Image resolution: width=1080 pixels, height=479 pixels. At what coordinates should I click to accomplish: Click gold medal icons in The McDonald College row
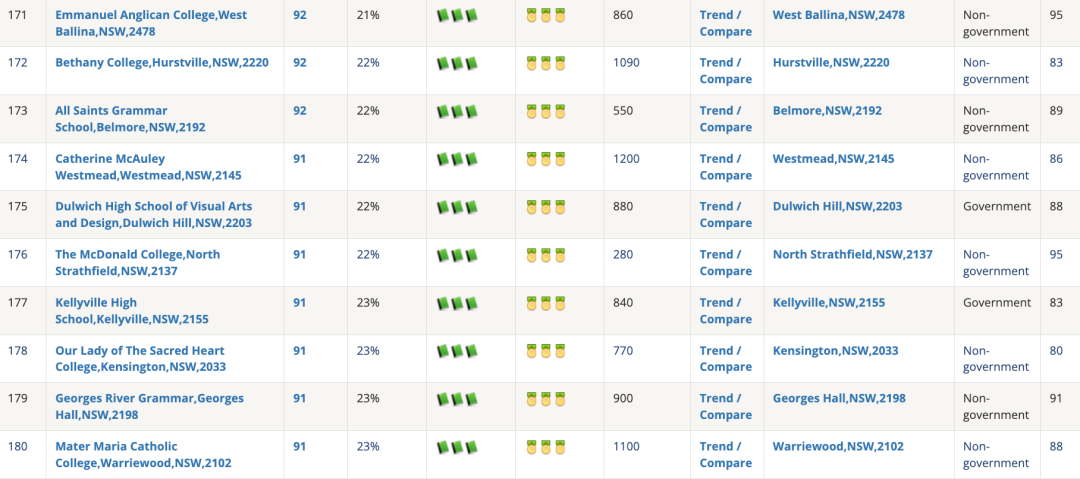(546, 255)
